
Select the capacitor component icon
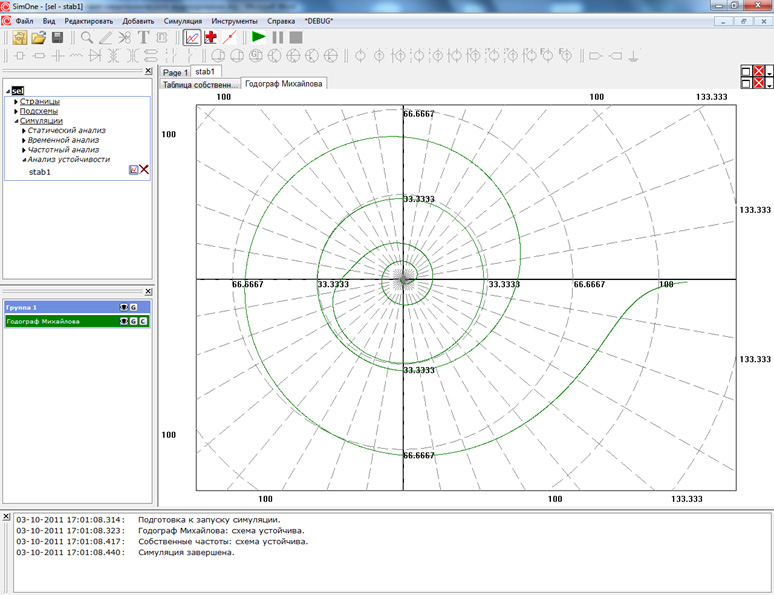click(x=58, y=56)
